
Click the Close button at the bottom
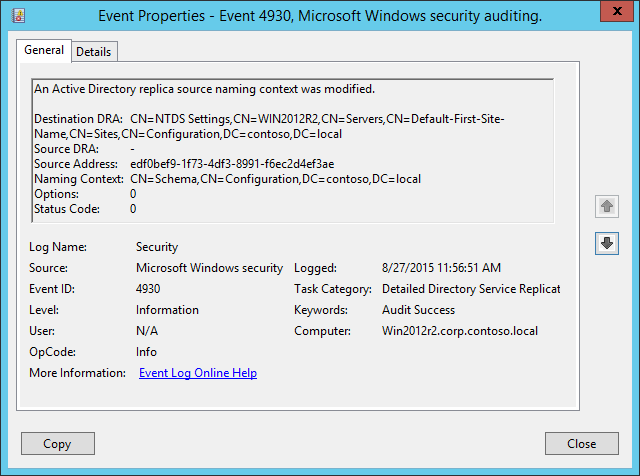coord(581,443)
